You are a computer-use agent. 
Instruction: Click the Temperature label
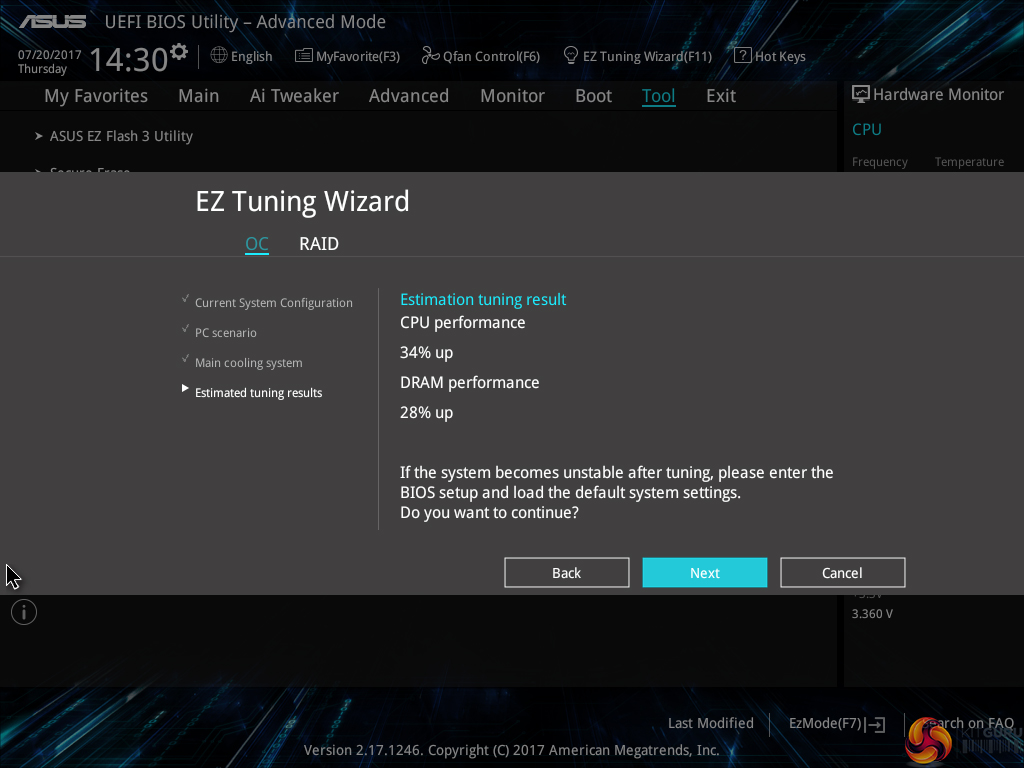pyautogui.click(x=969, y=162)
